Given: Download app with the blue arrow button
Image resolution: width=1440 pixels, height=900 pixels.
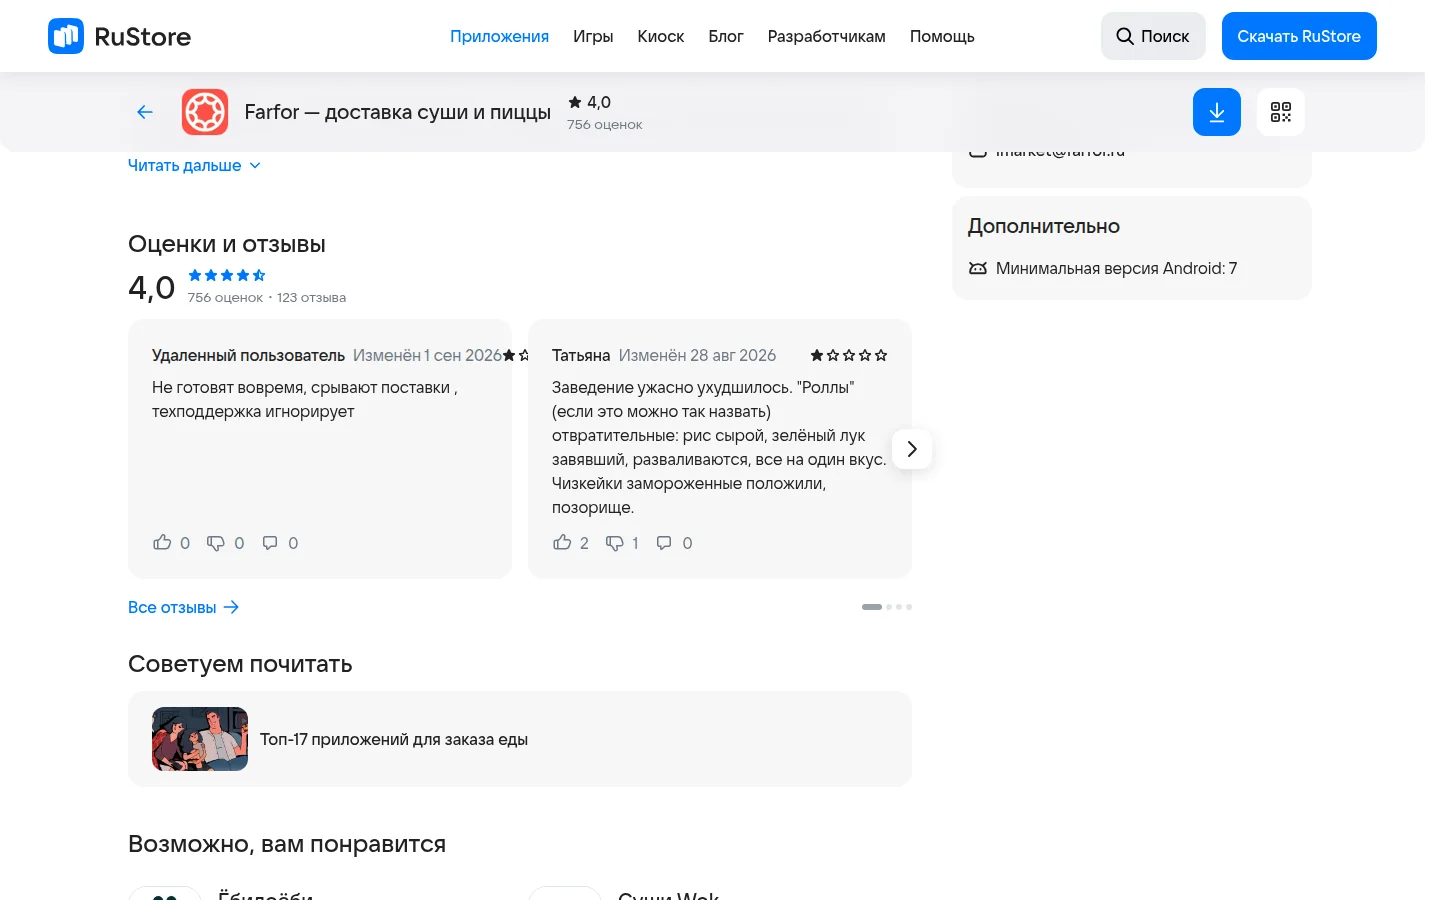Looking at the screenshot, I should (x=1217, y=112).
